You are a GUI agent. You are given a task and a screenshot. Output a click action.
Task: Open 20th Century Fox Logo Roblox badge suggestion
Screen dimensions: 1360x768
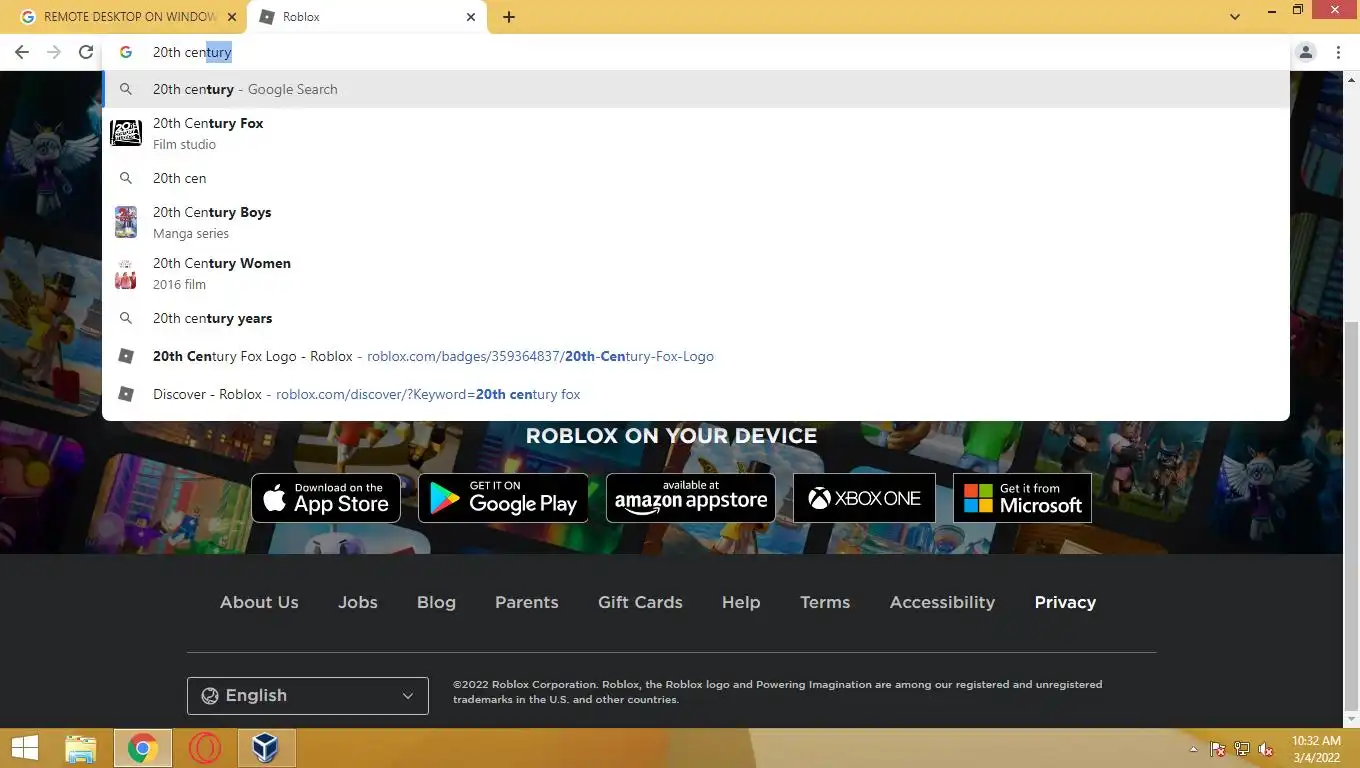click(696, 356)
